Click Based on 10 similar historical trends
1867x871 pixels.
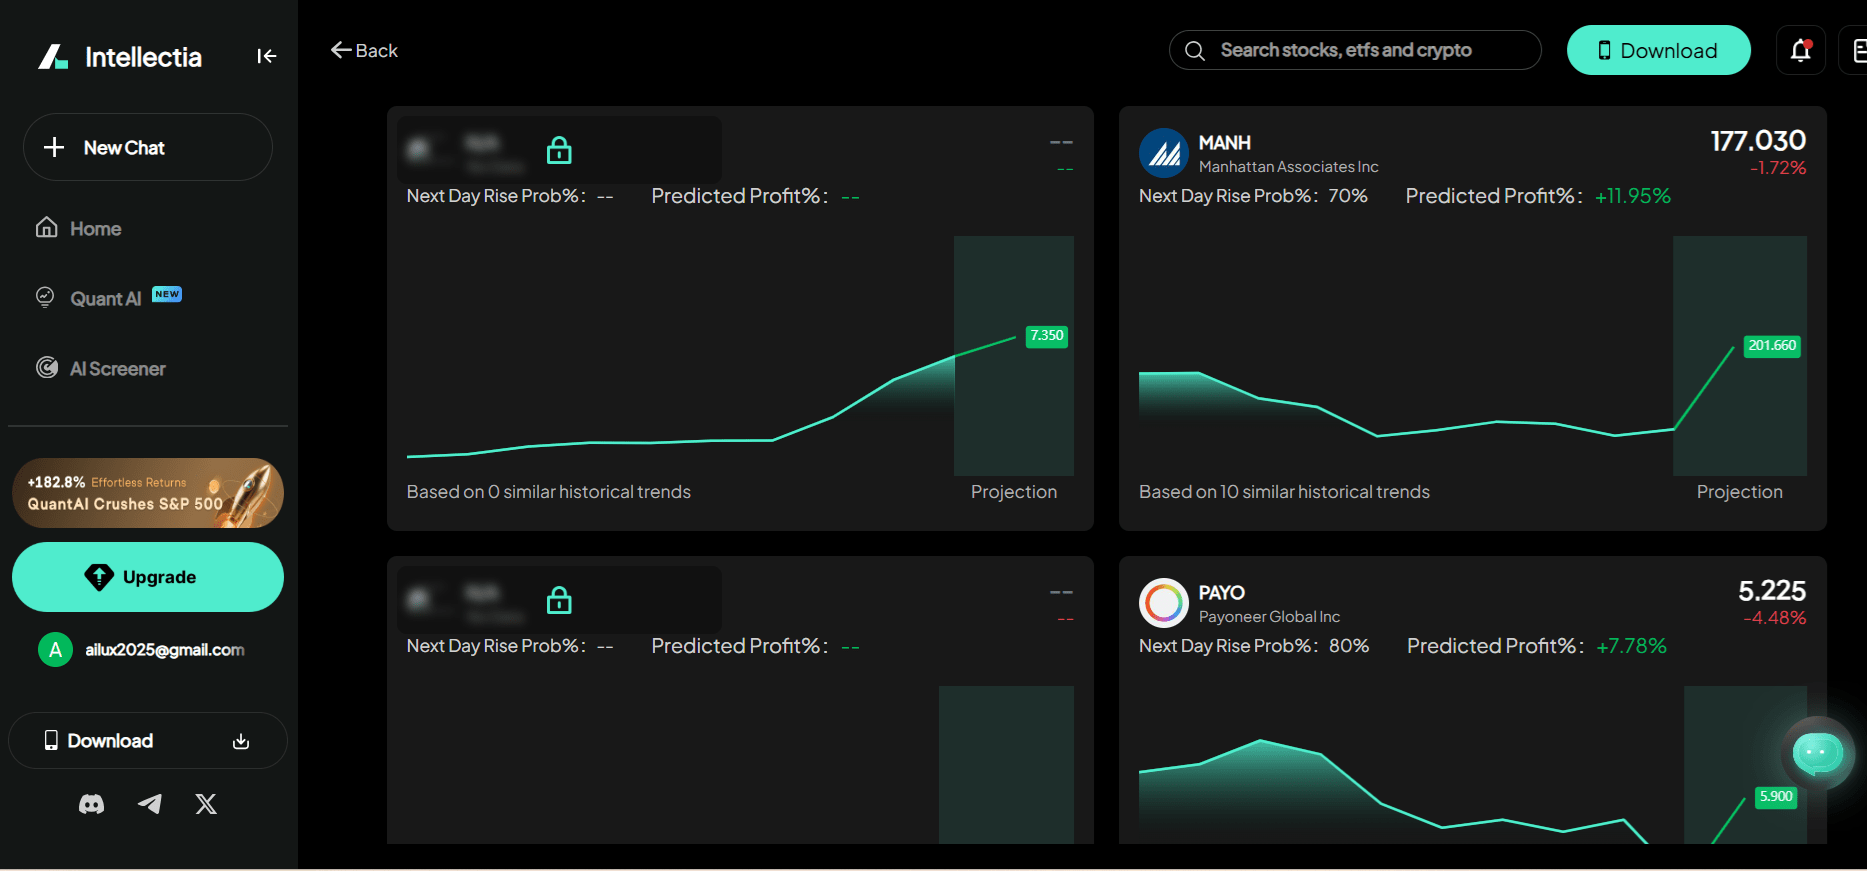tap(1284, 492)
